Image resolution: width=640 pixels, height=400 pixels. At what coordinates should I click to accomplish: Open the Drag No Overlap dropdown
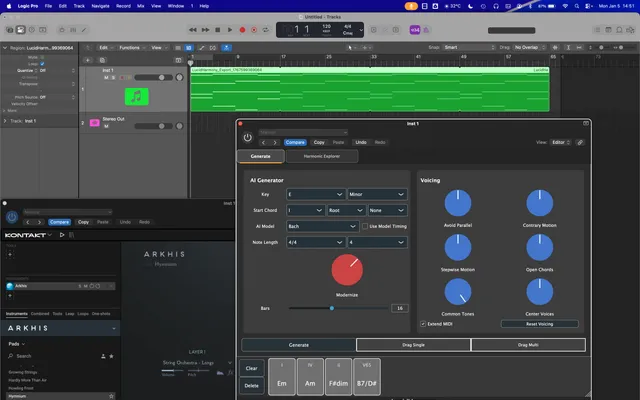click(529, 47)
